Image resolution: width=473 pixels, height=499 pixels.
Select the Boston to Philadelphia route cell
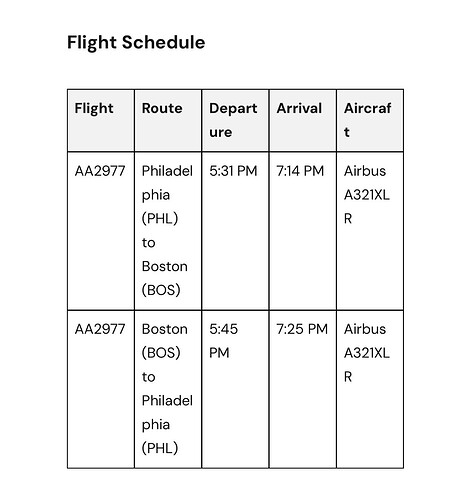[167, 389]
